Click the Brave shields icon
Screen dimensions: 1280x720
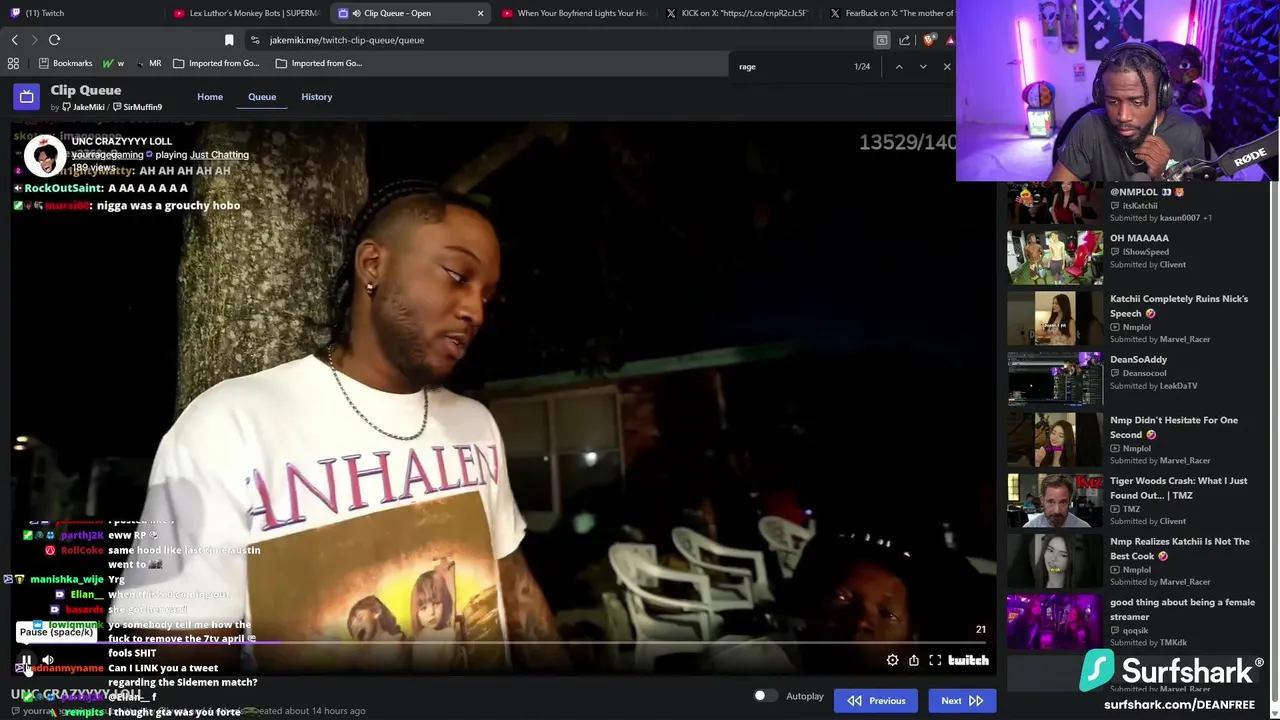929,40
